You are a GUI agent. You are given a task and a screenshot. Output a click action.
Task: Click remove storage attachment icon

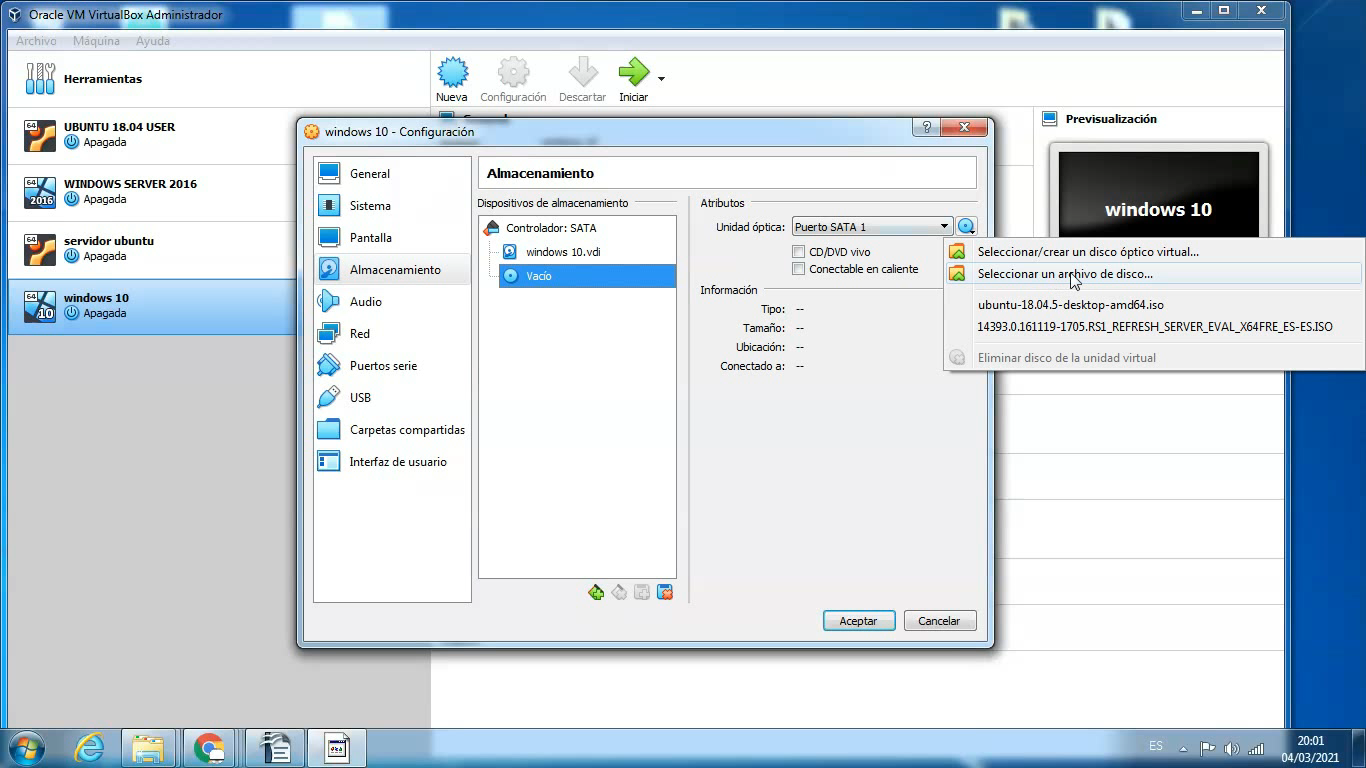coord(665,593)
